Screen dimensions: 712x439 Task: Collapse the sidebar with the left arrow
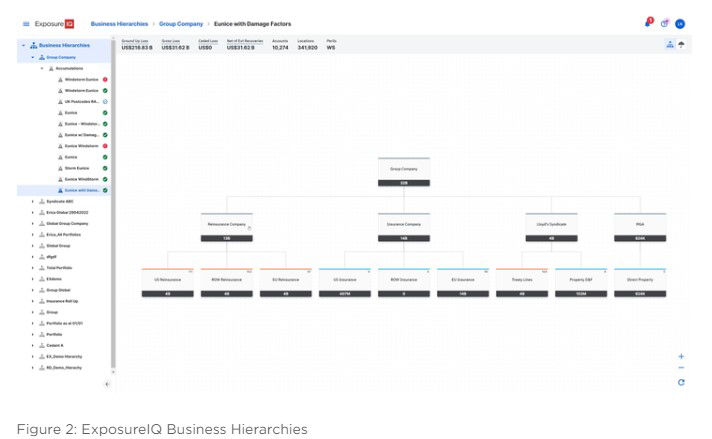coord(107,384)
